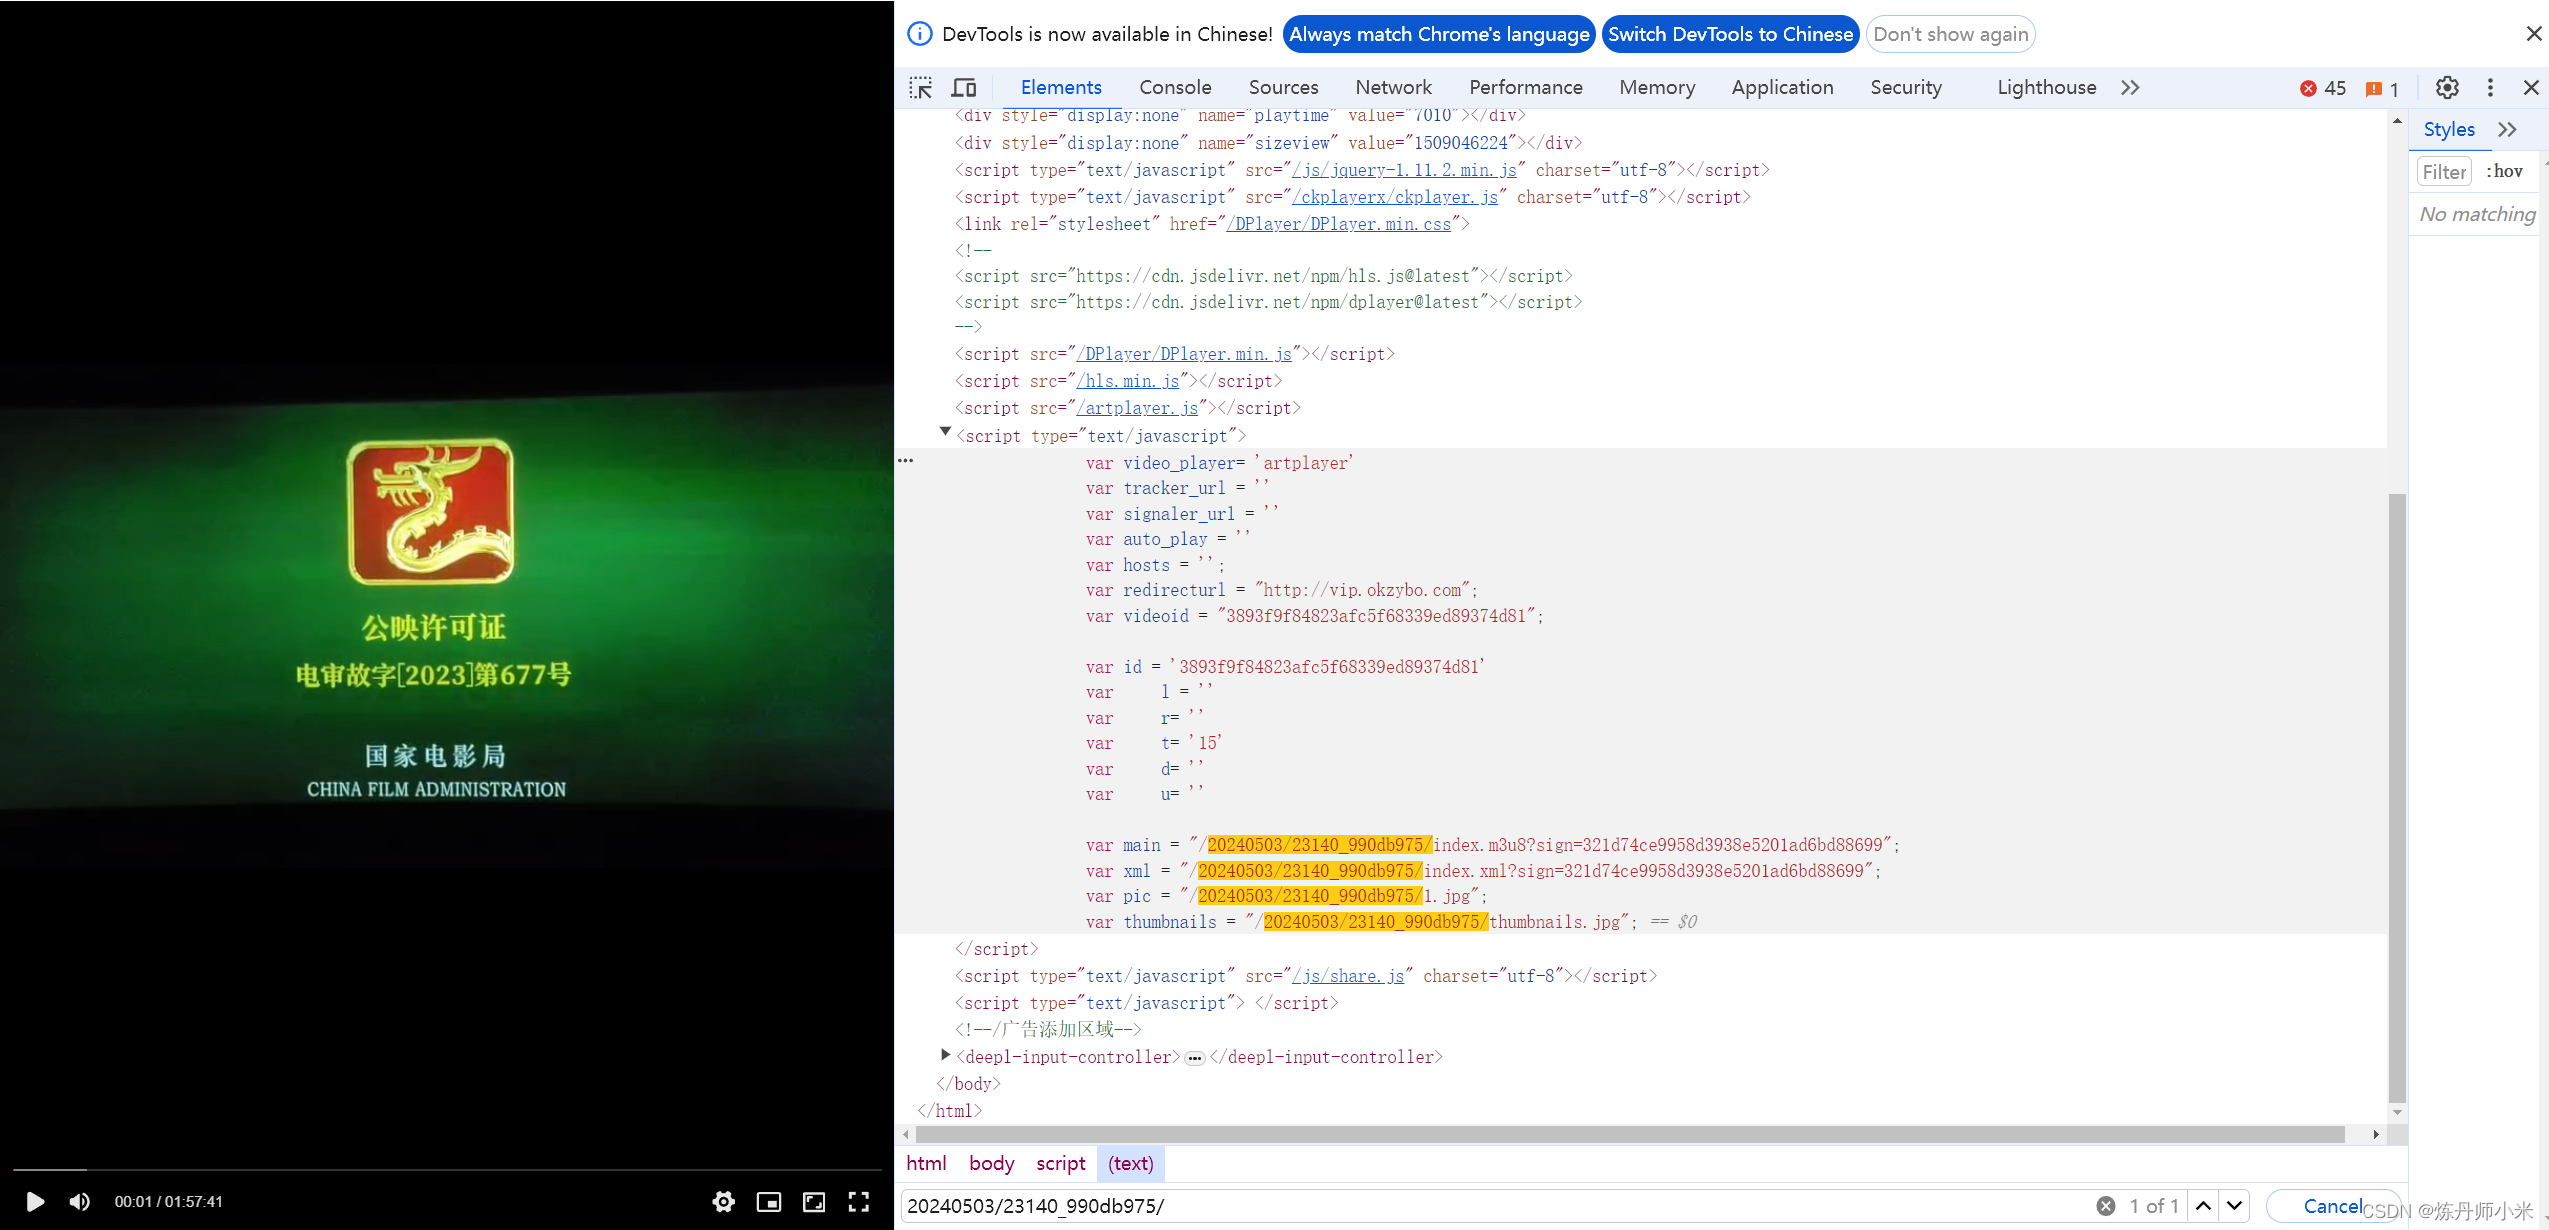2549x1230 pixels.
Task: Go to next search result arrow
Action: (x=2234, y=1206)
